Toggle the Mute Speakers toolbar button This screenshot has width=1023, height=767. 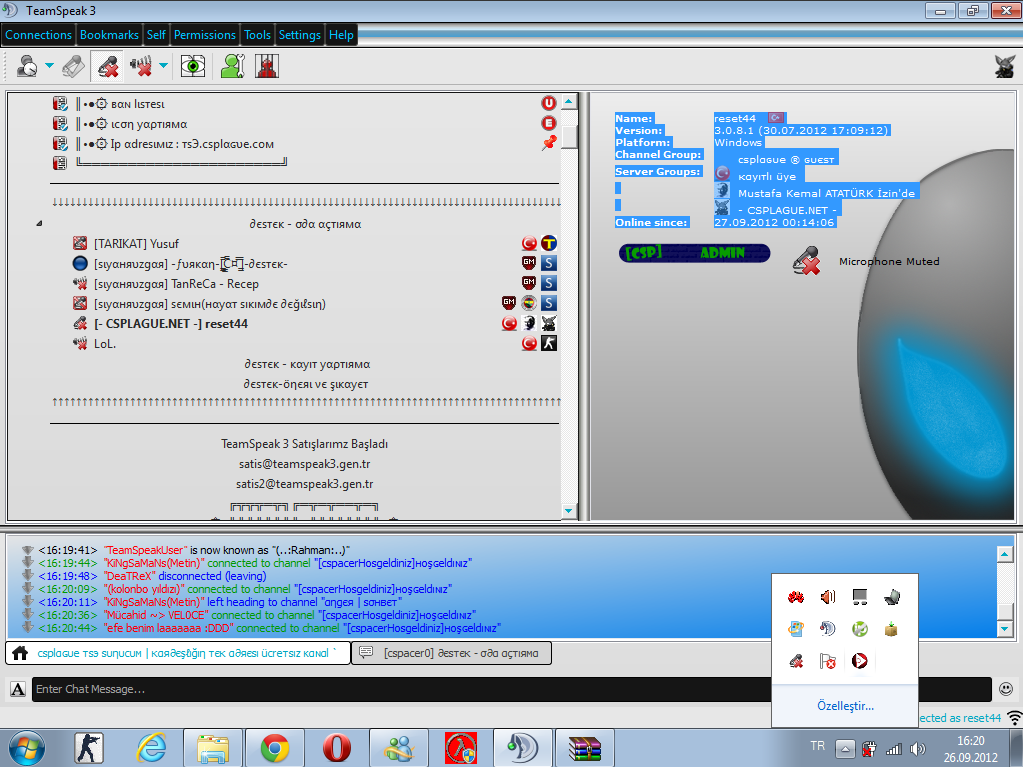[141, 66]
